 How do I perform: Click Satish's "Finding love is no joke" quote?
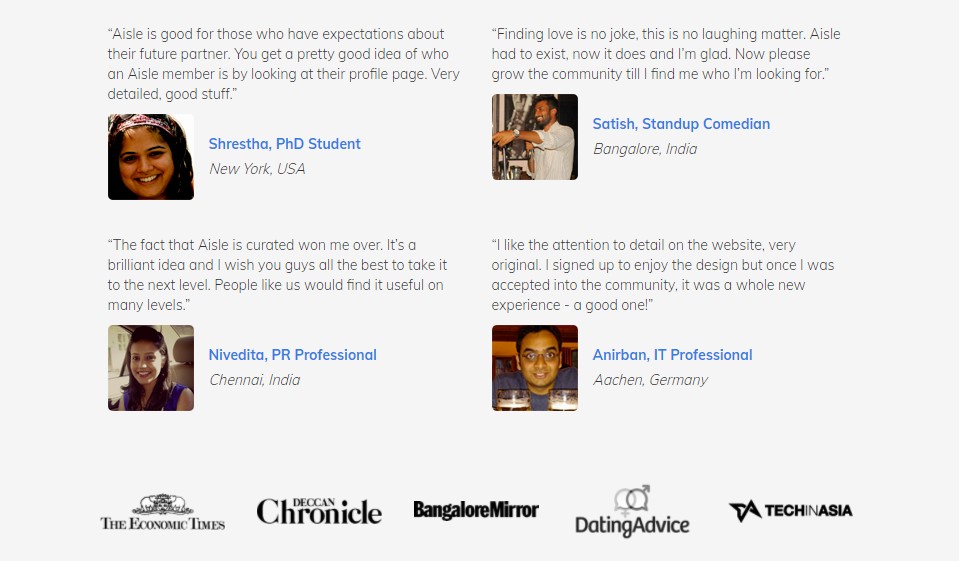tap(665, 54)
